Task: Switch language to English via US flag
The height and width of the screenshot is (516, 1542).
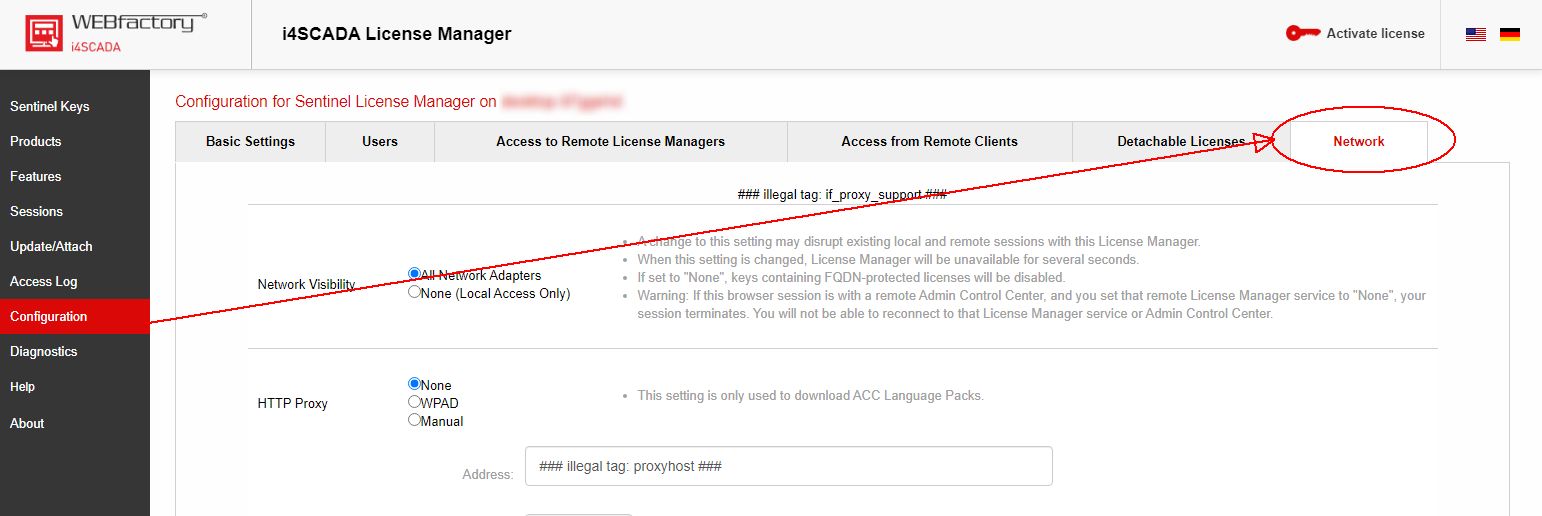Action: tap(1476, 34)
